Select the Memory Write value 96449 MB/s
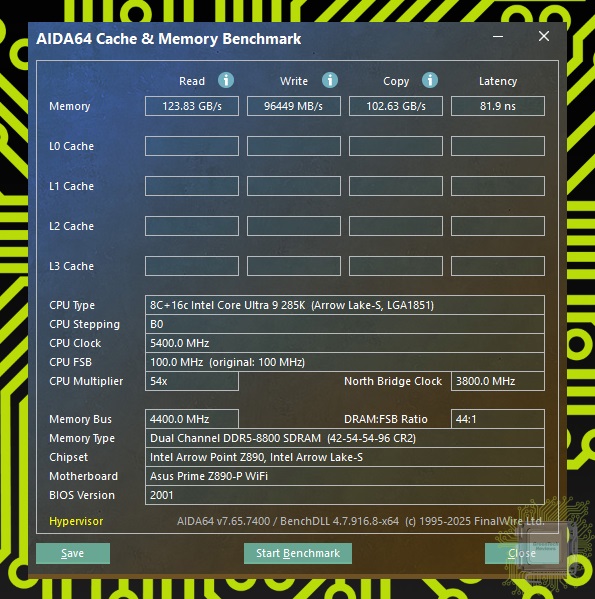Viewport: 595px width, 599px height. point(294,106)
